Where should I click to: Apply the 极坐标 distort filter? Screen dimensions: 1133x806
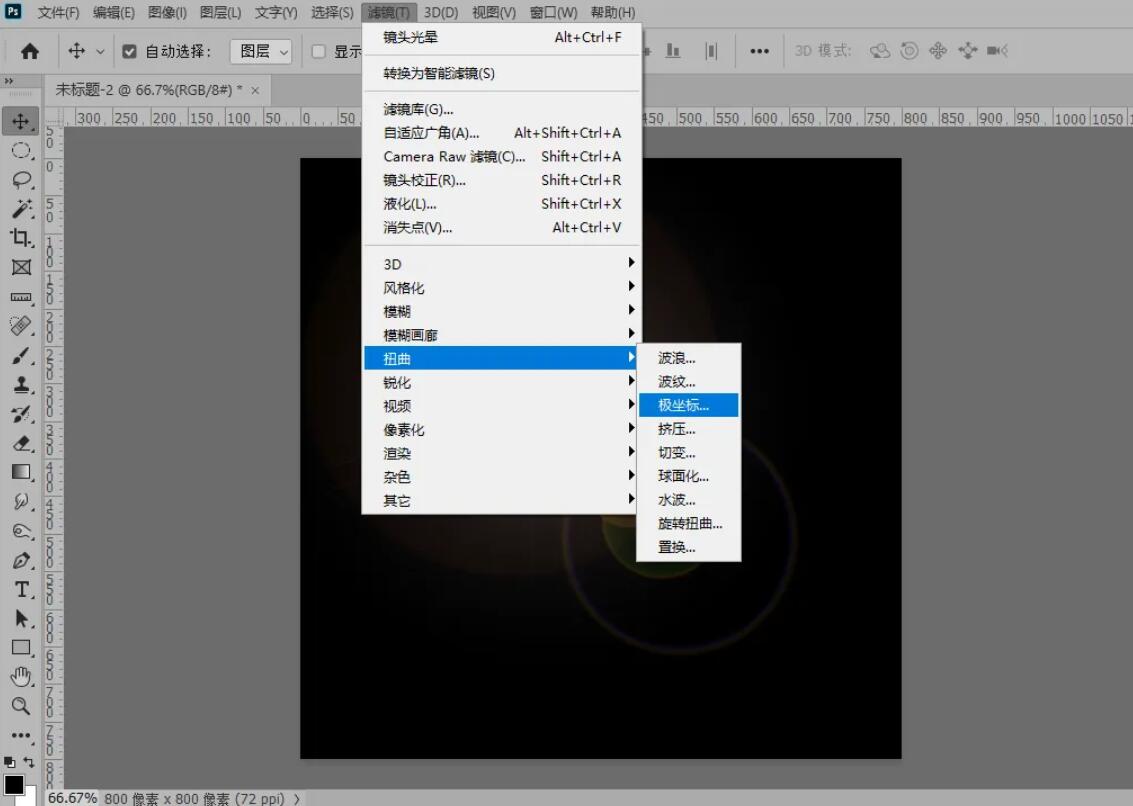686,404
